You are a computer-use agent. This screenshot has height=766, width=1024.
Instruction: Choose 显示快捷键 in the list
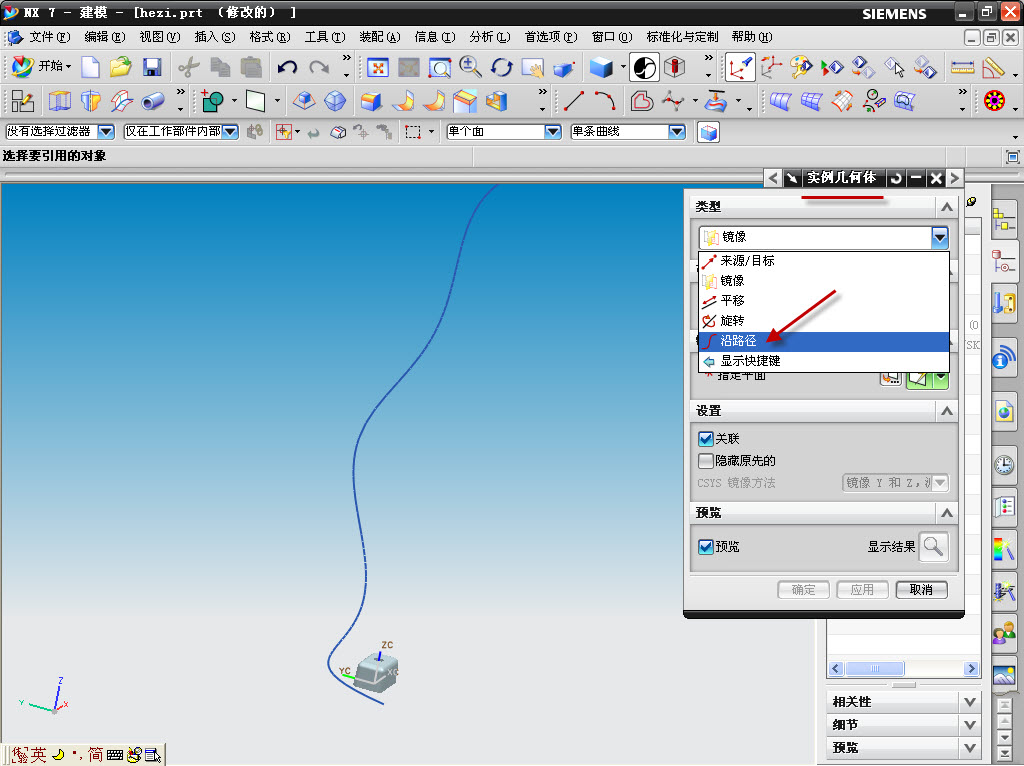point(824,360)
